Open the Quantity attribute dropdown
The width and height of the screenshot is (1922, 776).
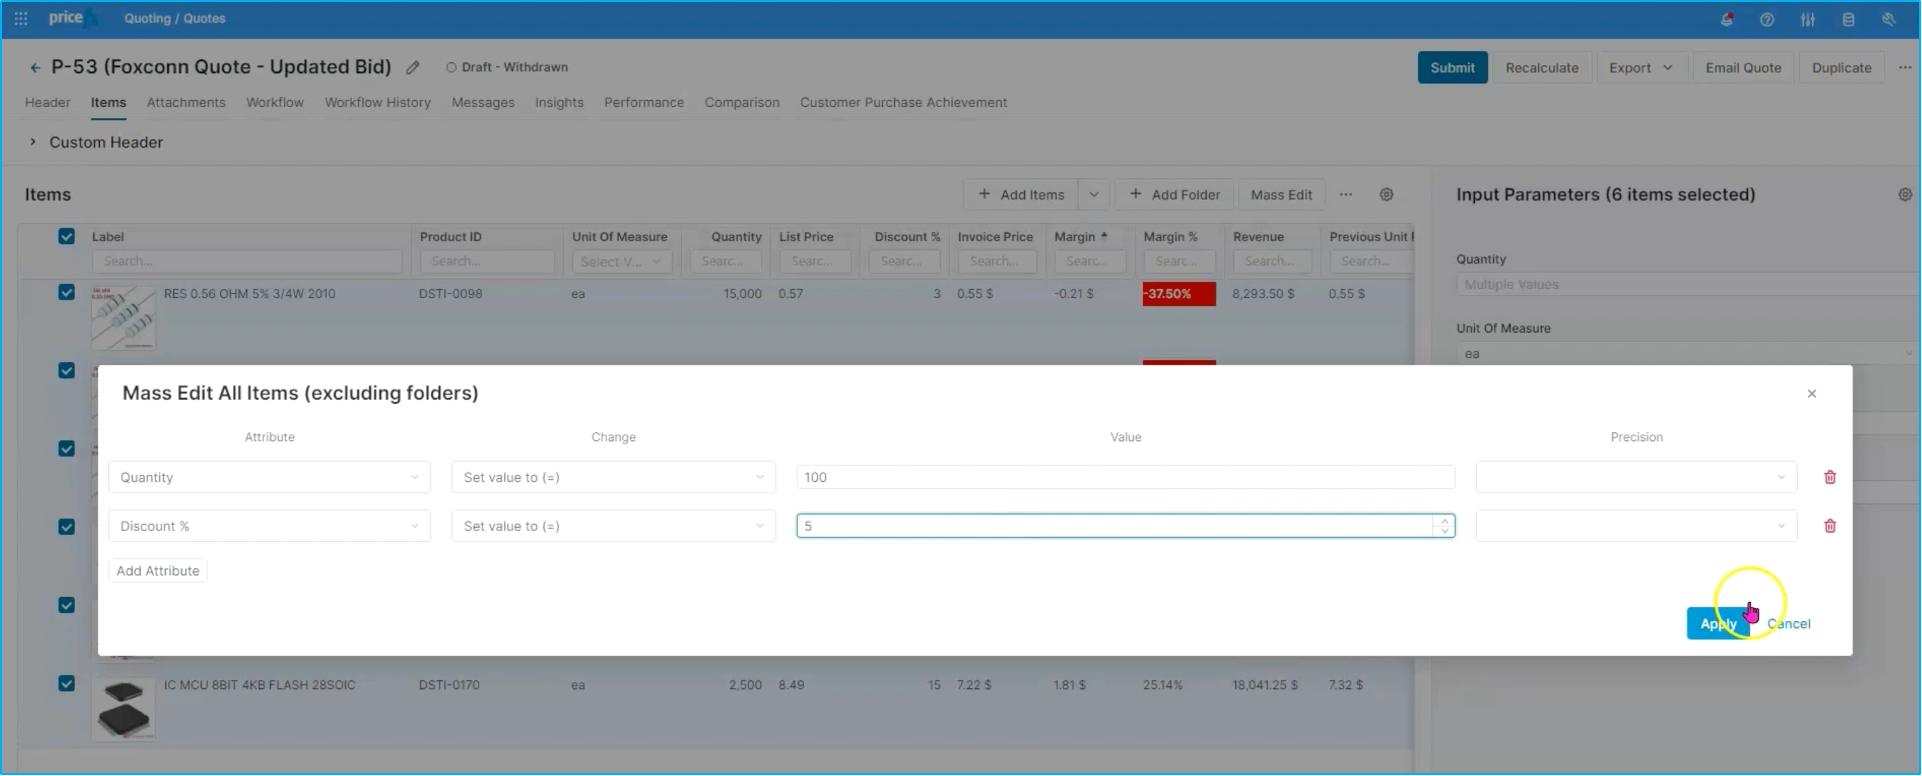[269, 477]
